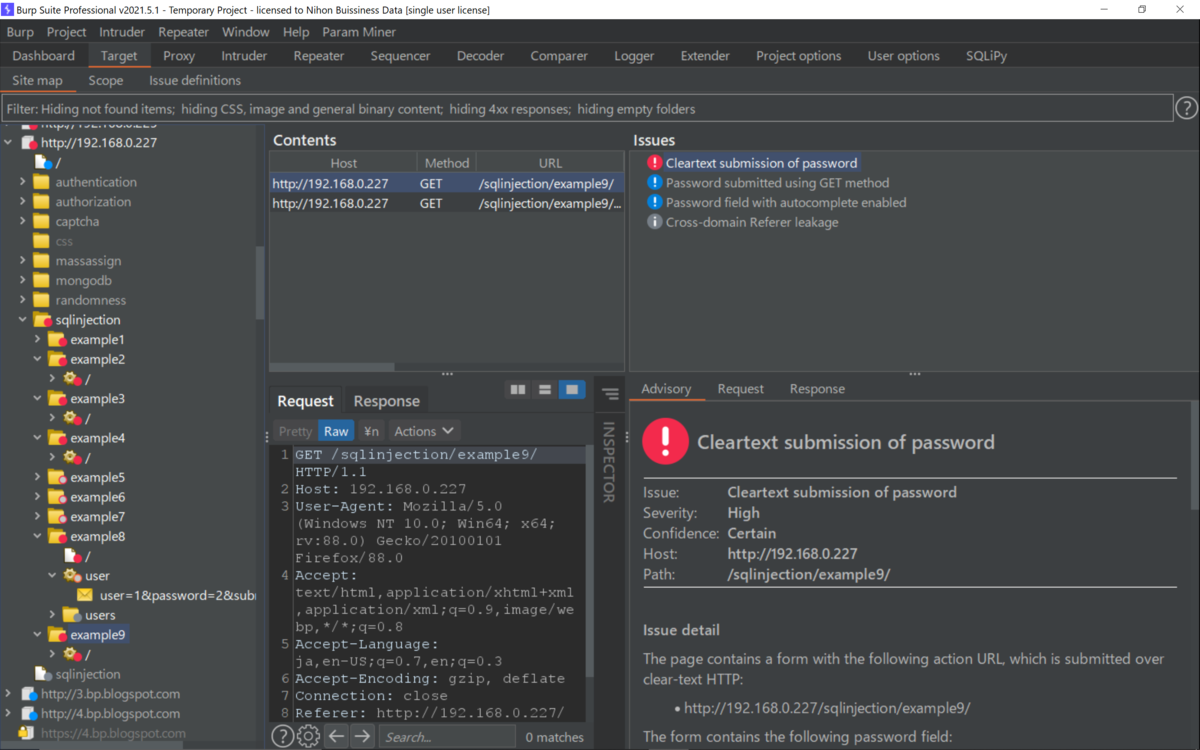The image size is (1200, 750).
Task: Open the SQLiPy tab
Action: (x=986, y=56)
